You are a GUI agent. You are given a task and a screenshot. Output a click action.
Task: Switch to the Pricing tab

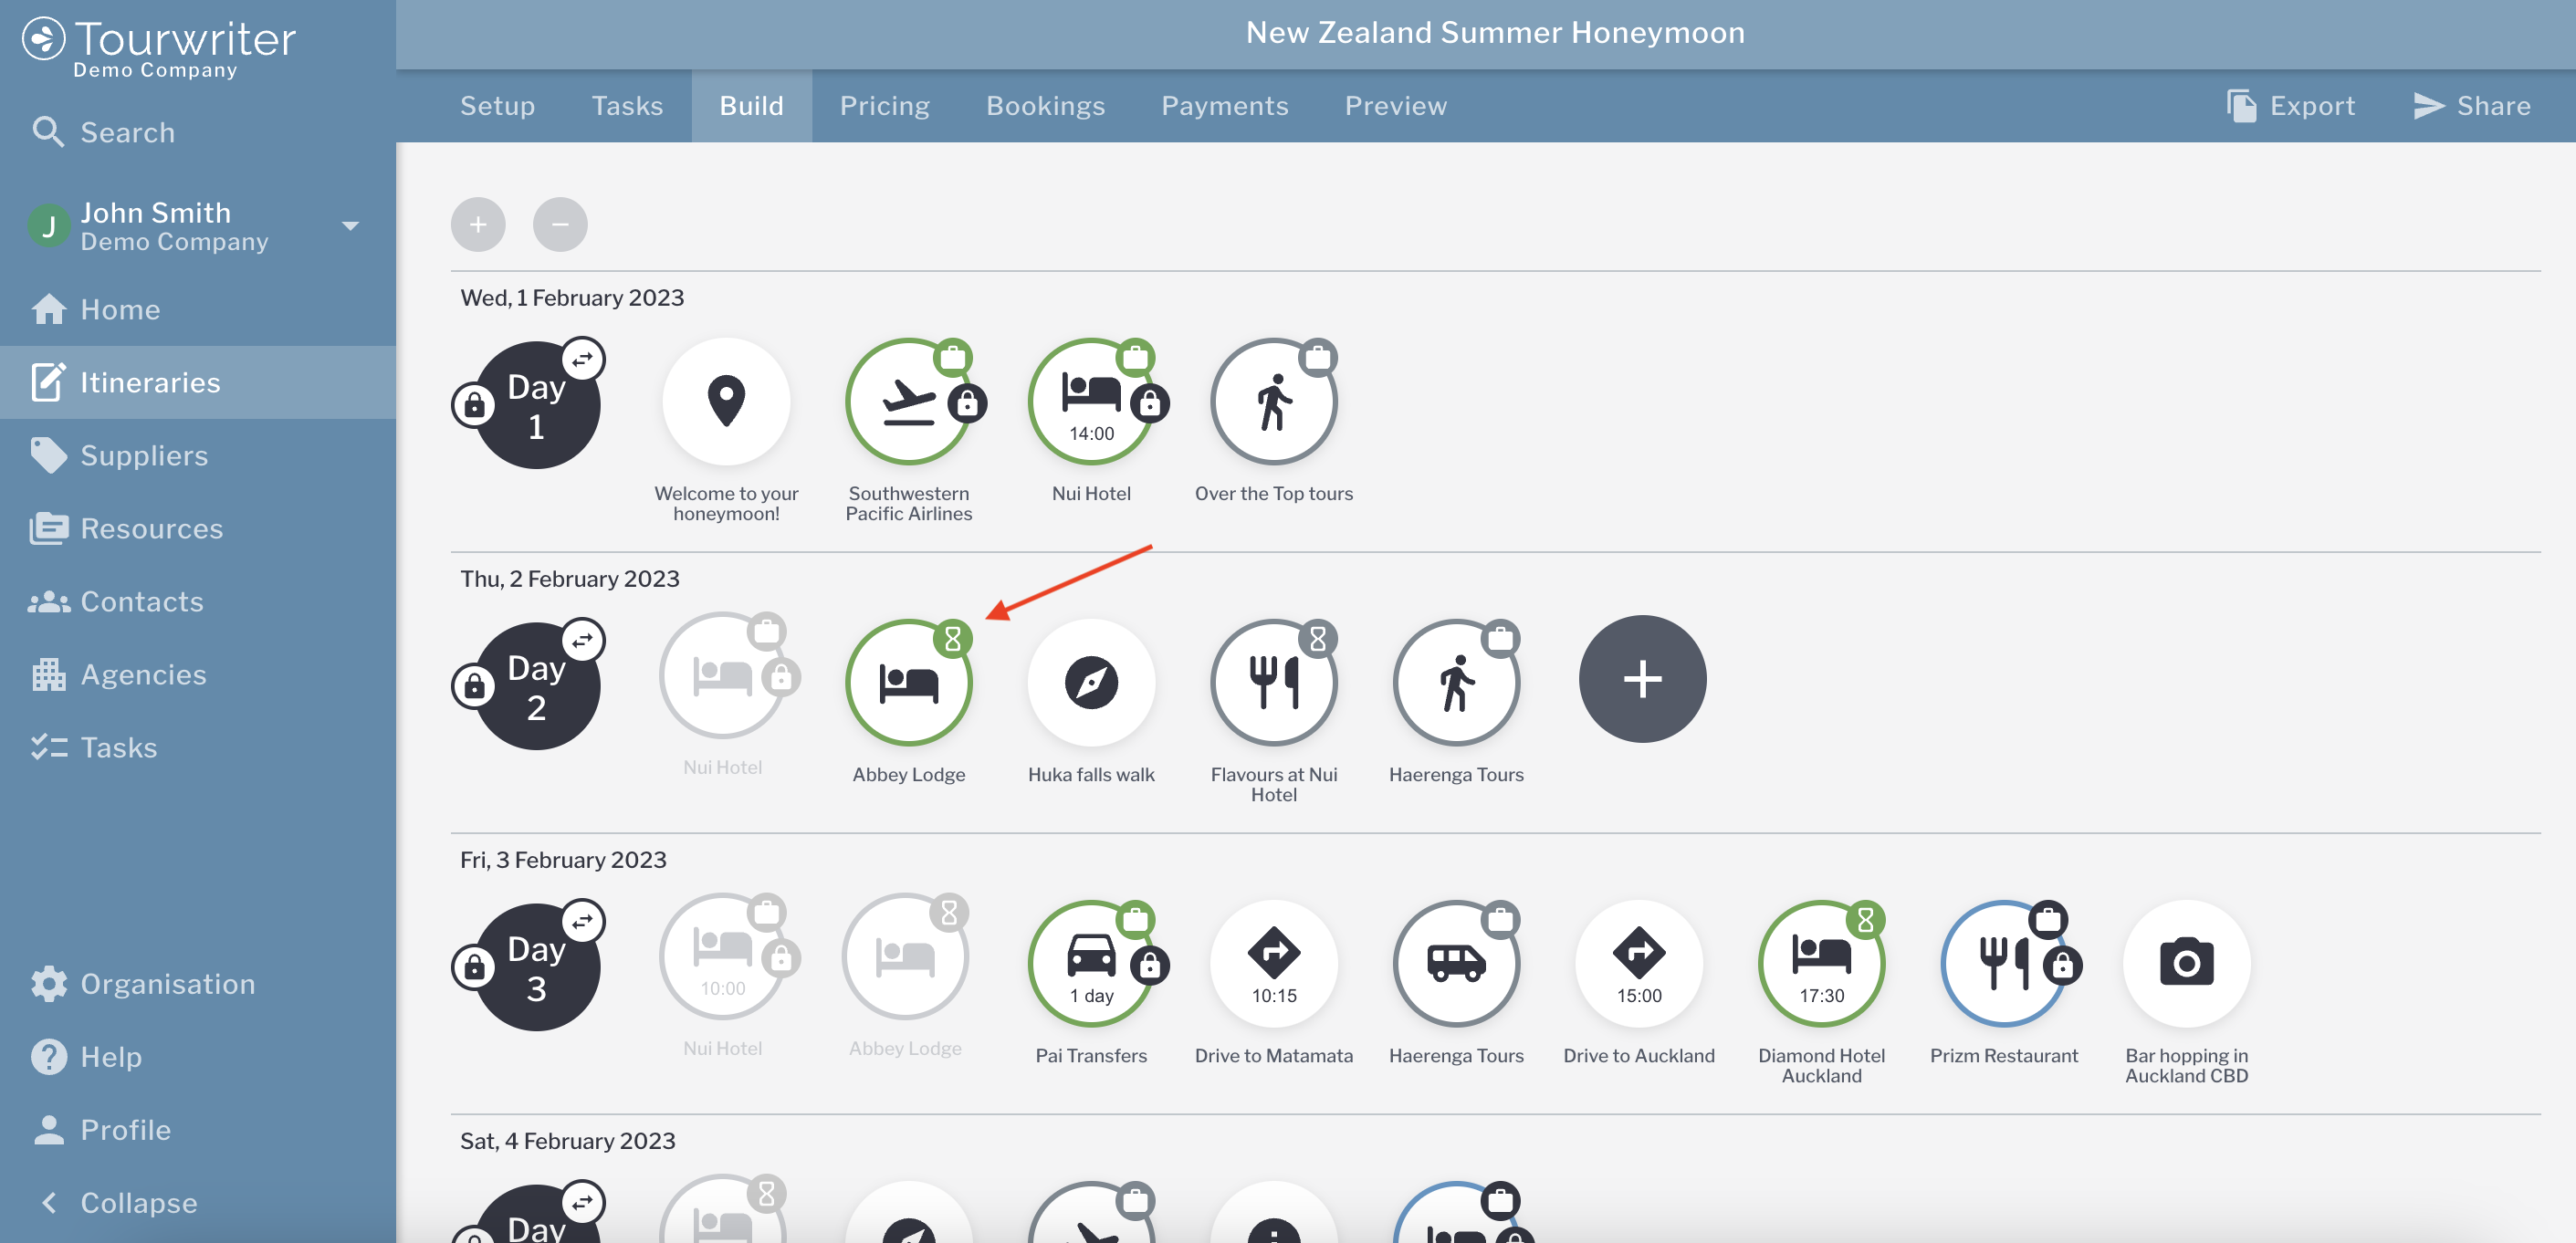click(x=884, y=106)
